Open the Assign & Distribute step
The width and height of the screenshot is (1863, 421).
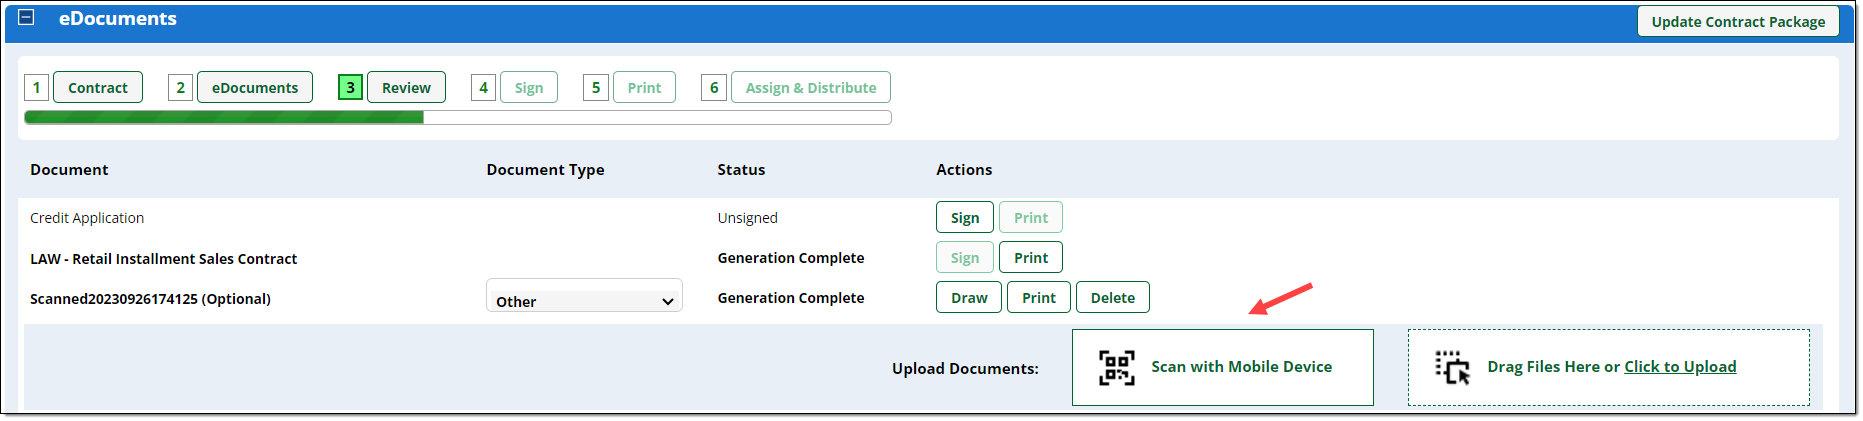(x=811, y=87)
